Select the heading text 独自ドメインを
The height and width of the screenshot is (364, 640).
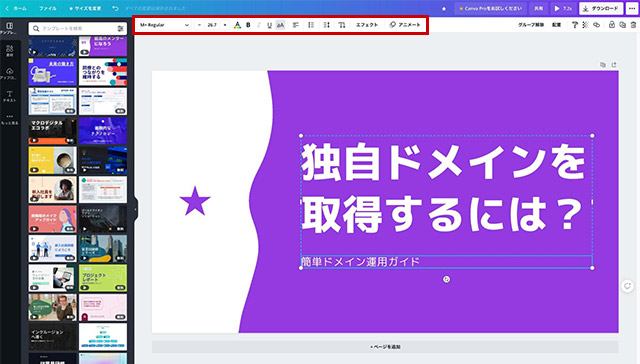pyautogui.click(x=443, y=162)
